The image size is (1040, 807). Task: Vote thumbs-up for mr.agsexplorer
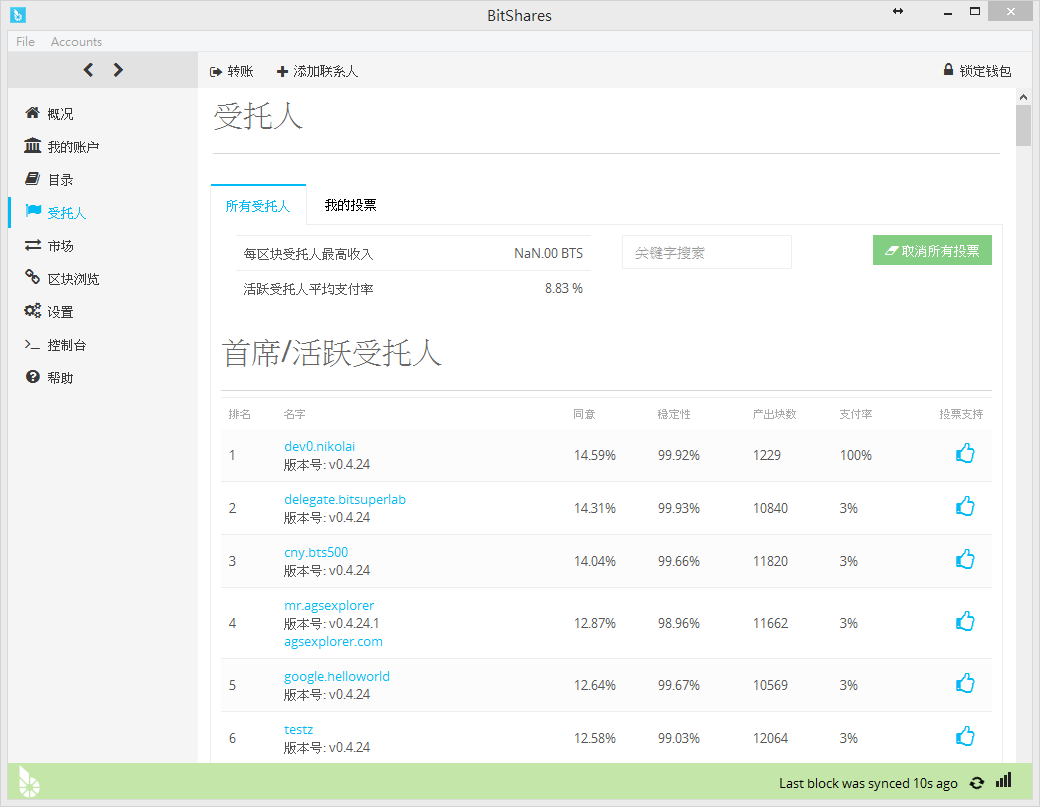[965, 621]
